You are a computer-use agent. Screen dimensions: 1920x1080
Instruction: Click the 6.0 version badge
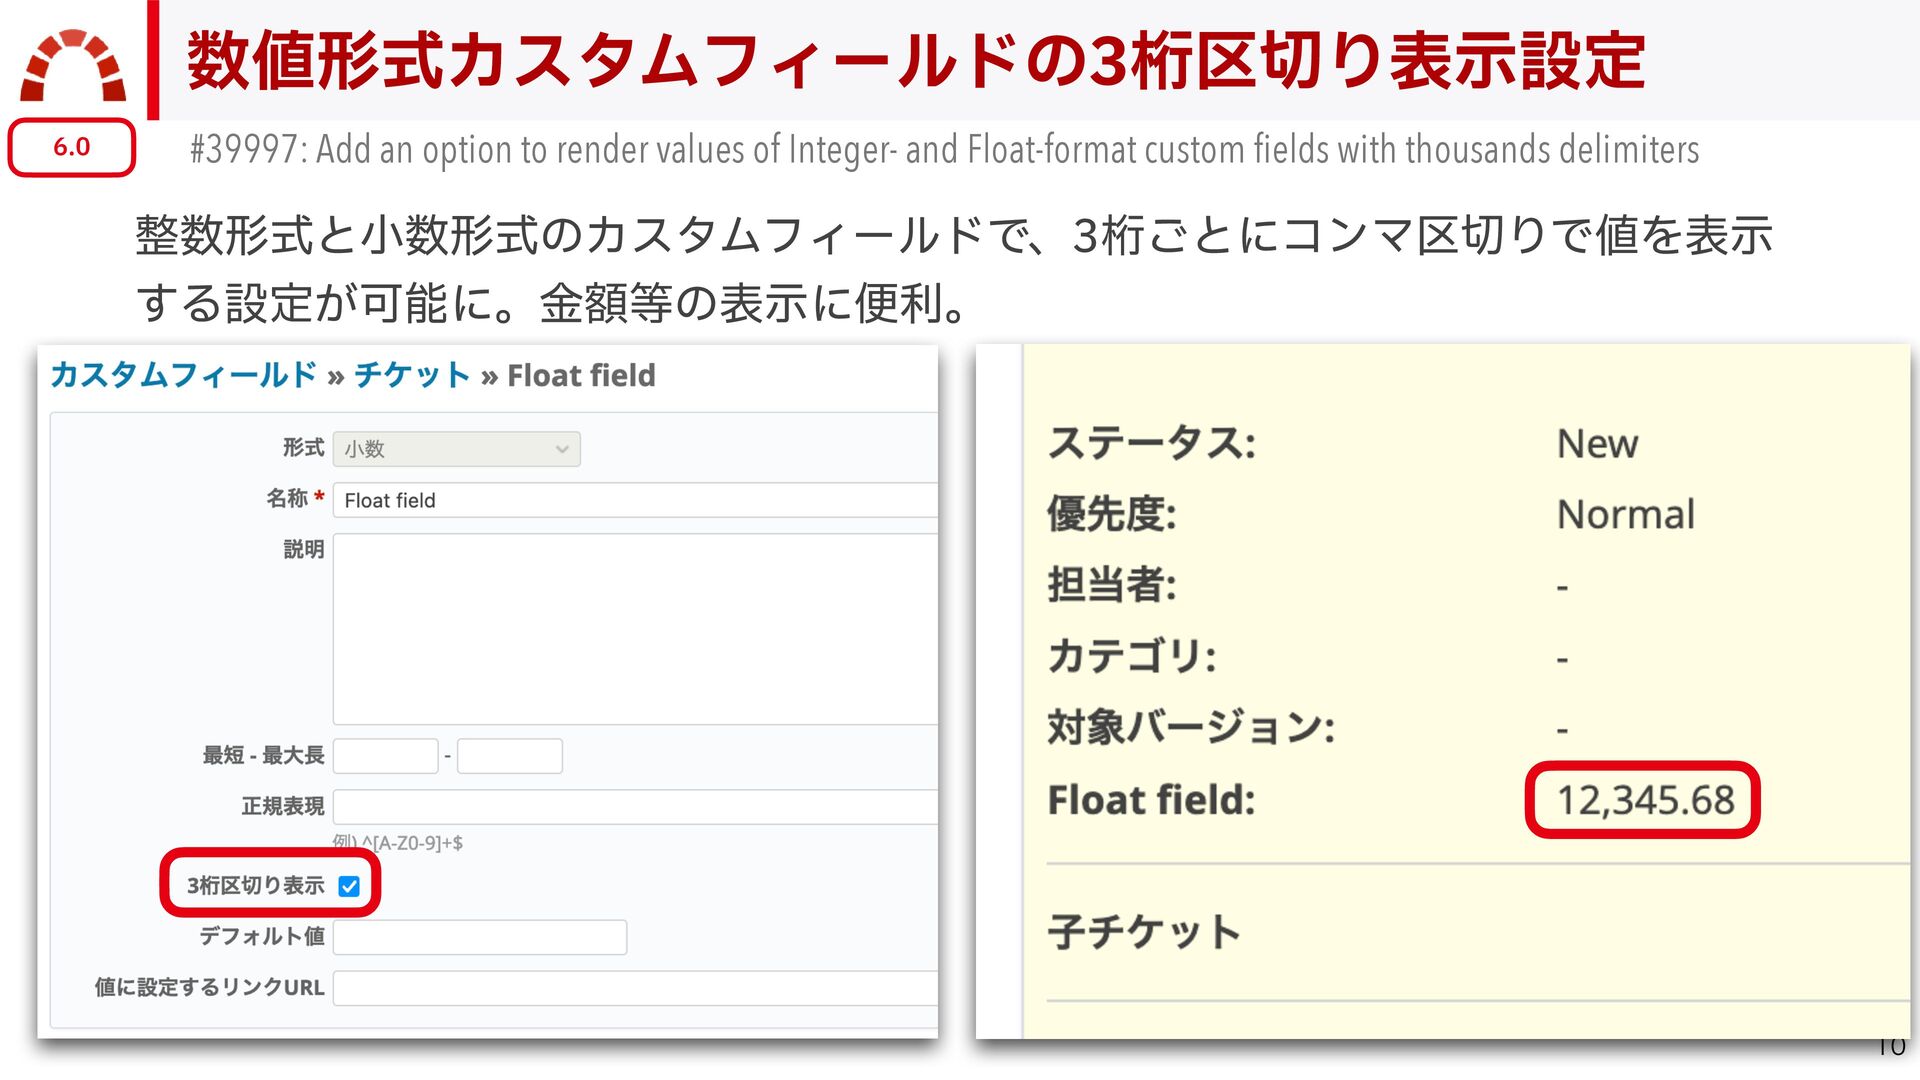[x=72, y=147]
